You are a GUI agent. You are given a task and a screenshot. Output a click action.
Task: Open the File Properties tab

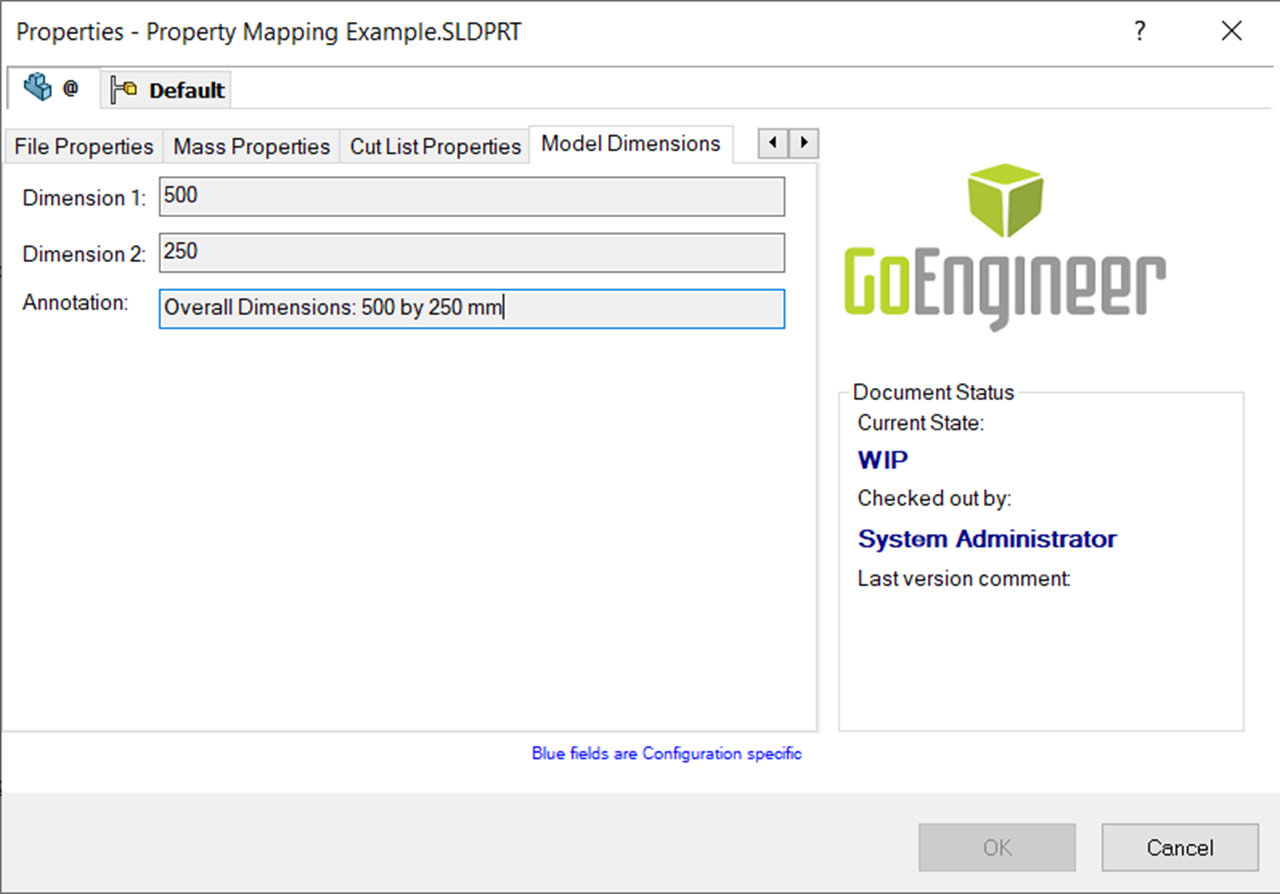tap(83, 146)
